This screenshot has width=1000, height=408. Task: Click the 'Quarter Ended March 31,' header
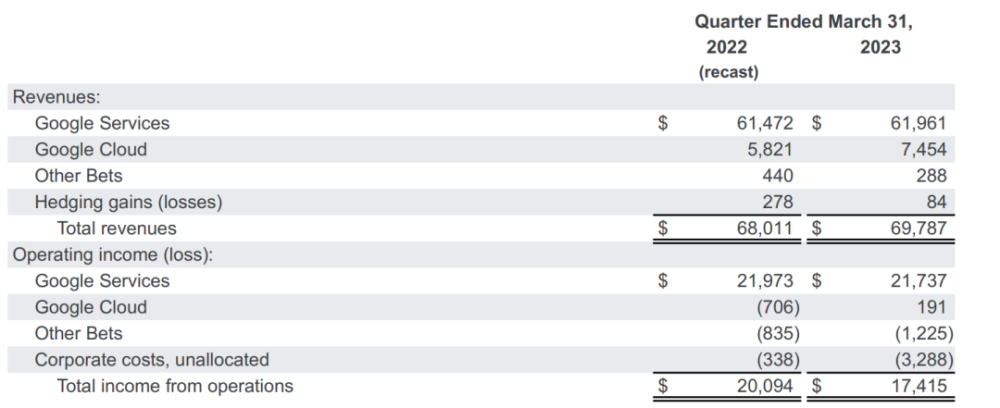pos(803,21)
